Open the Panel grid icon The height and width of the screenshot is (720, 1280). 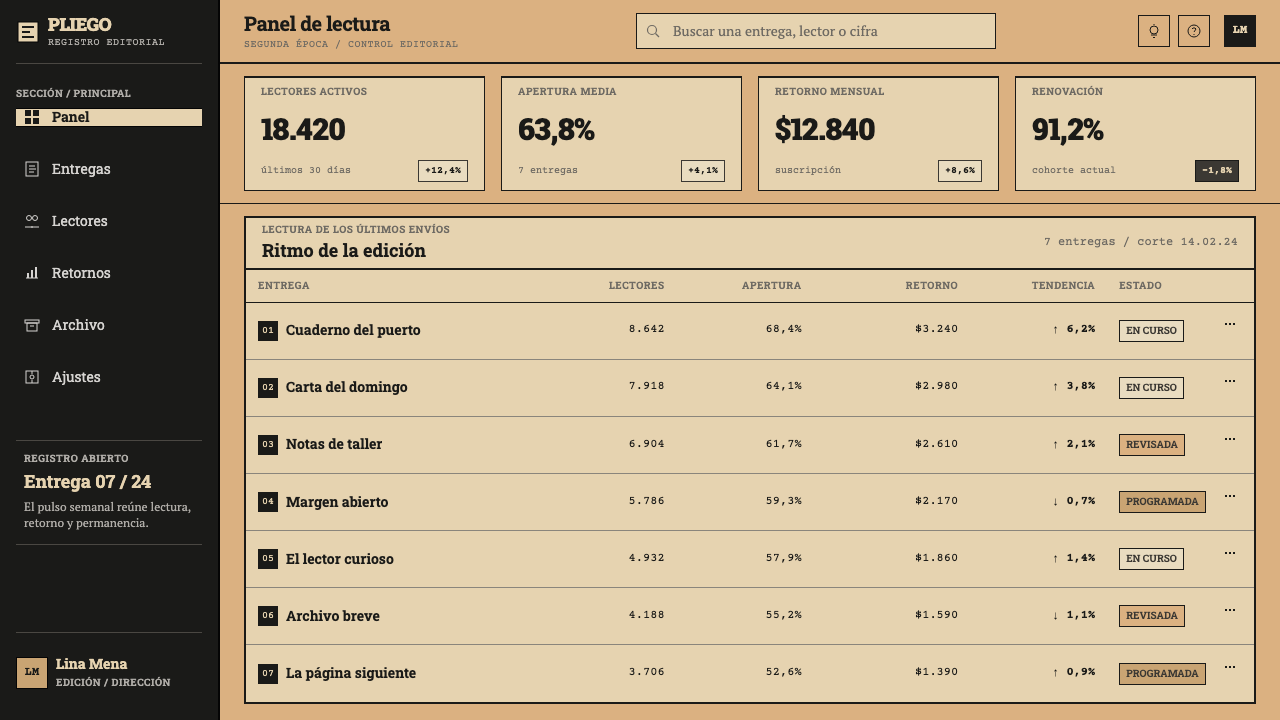pyautogui.click(x=32, y=117)
